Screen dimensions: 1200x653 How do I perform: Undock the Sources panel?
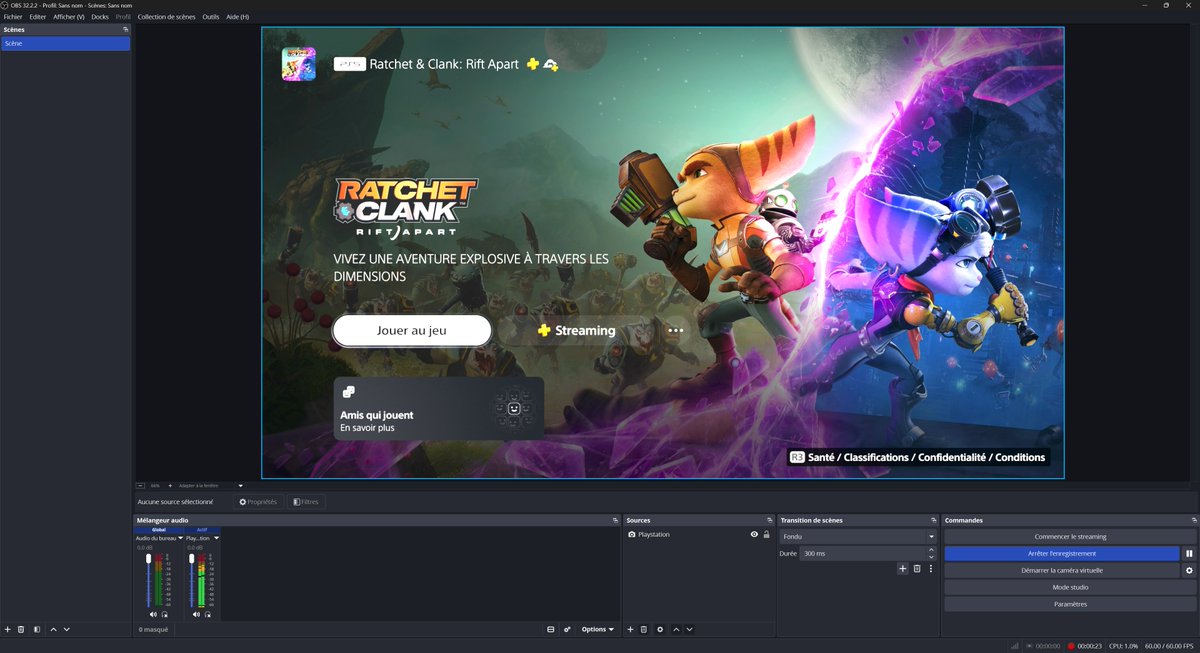[x=770, y=521]
